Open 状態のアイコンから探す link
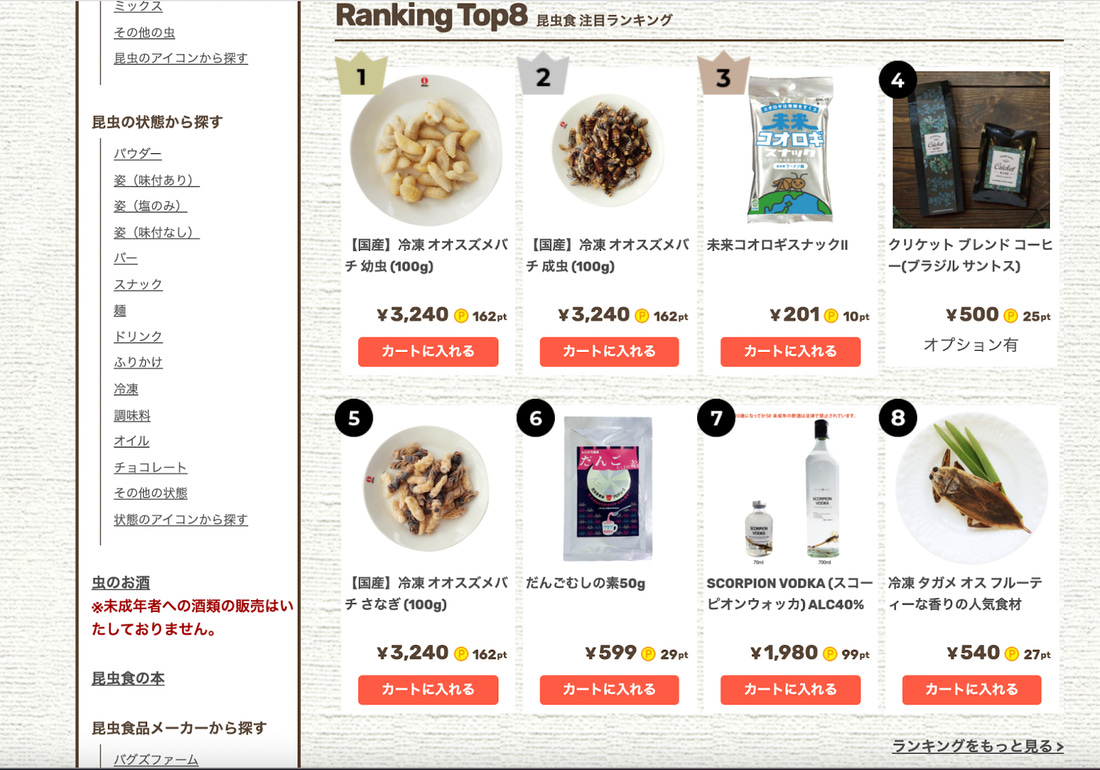 tap(181, 519)
